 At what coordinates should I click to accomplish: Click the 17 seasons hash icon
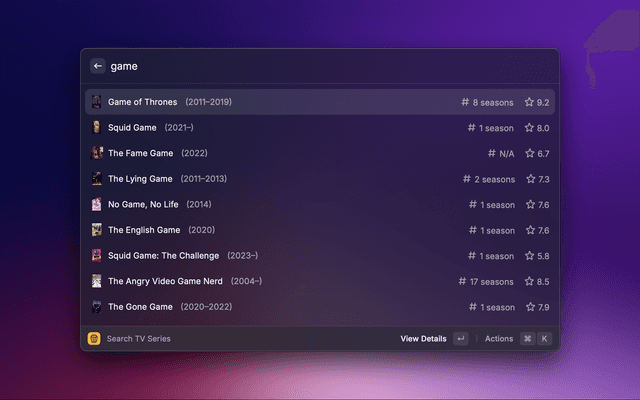pos(462,281)
